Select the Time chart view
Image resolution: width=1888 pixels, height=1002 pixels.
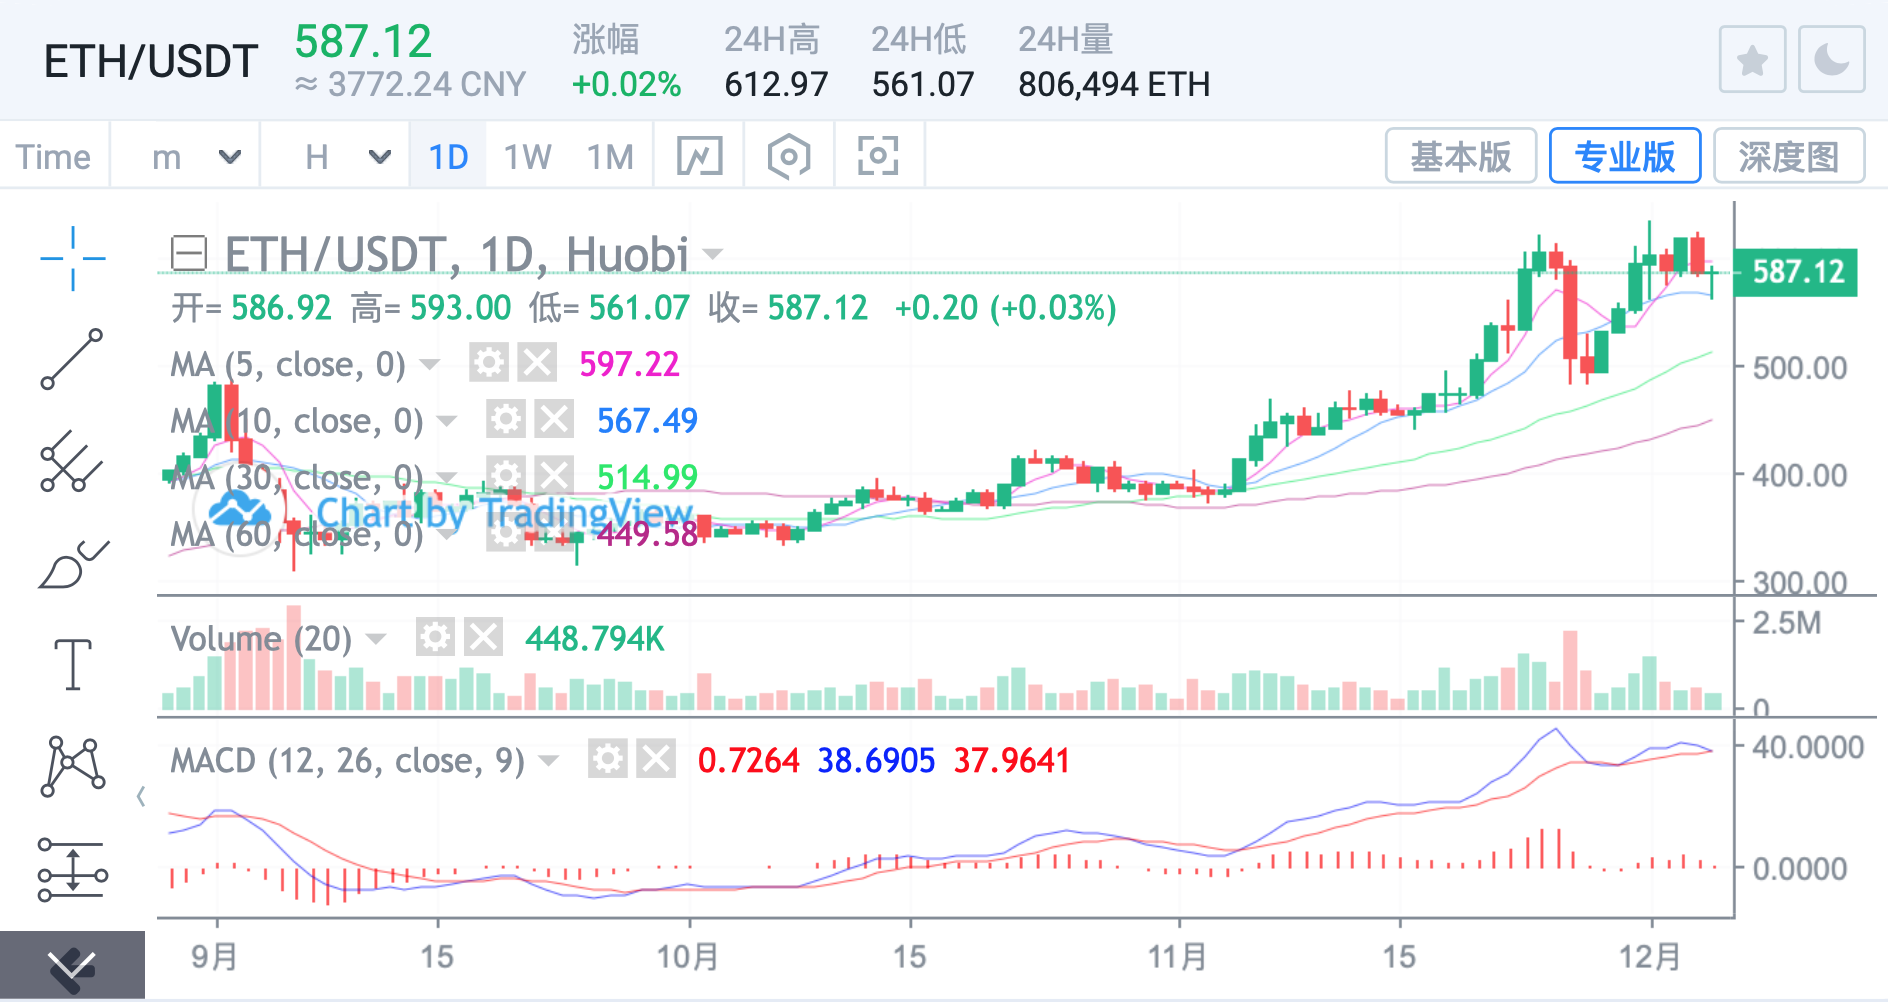[53, 157]
